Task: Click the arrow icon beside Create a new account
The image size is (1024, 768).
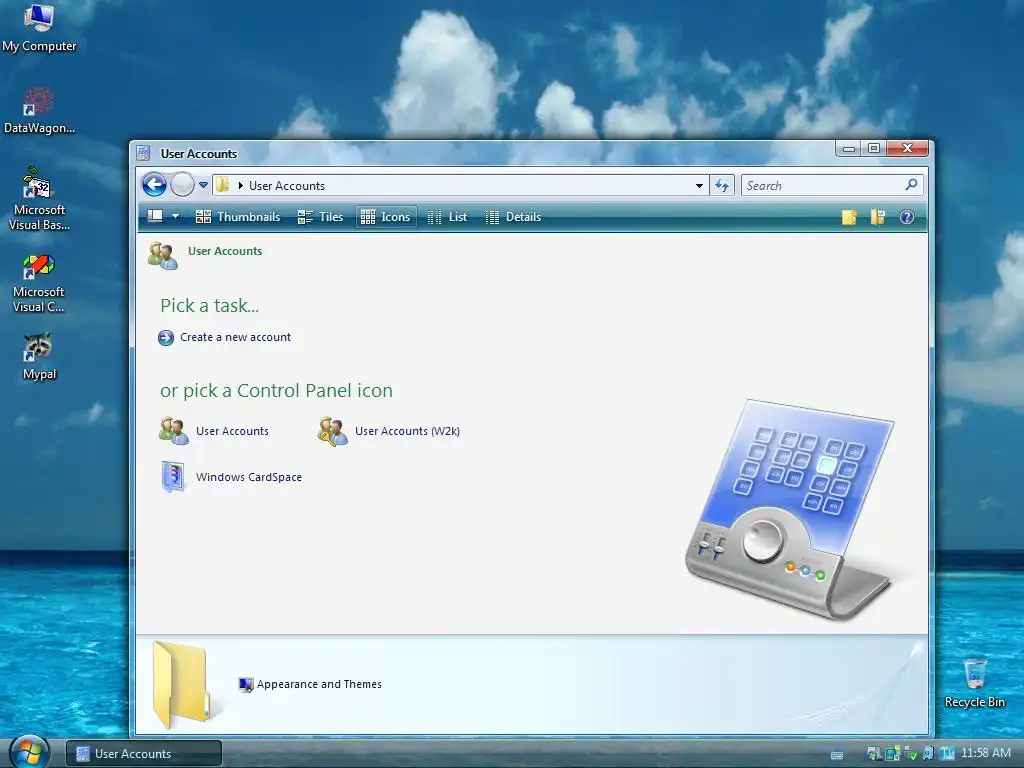Action: pyautogui.click(x=166, y=338)
